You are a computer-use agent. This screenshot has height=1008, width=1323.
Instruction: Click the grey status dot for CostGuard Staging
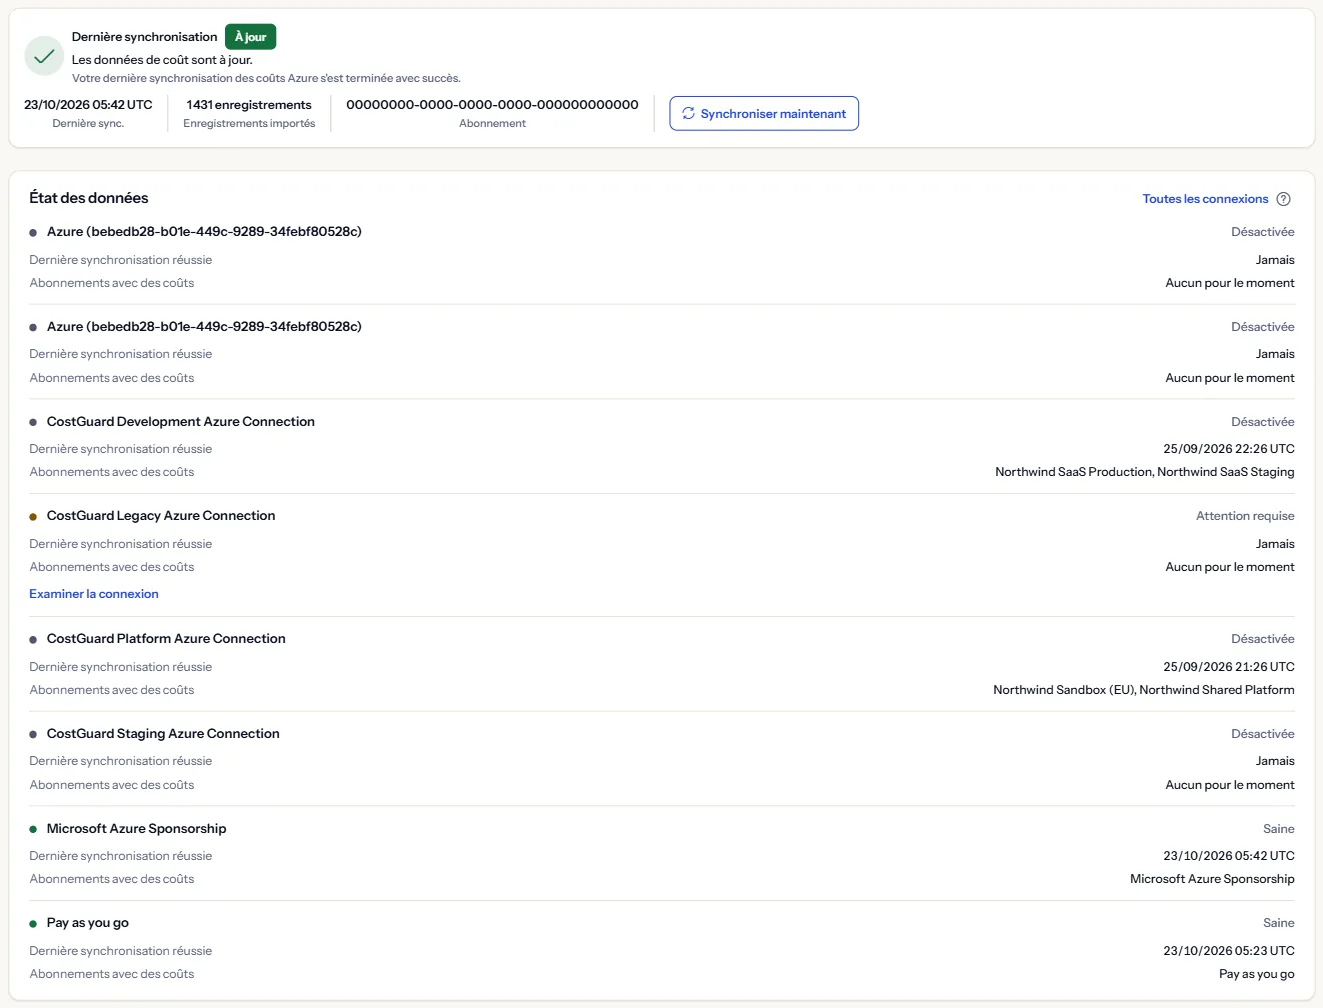[x=33, y=734]
